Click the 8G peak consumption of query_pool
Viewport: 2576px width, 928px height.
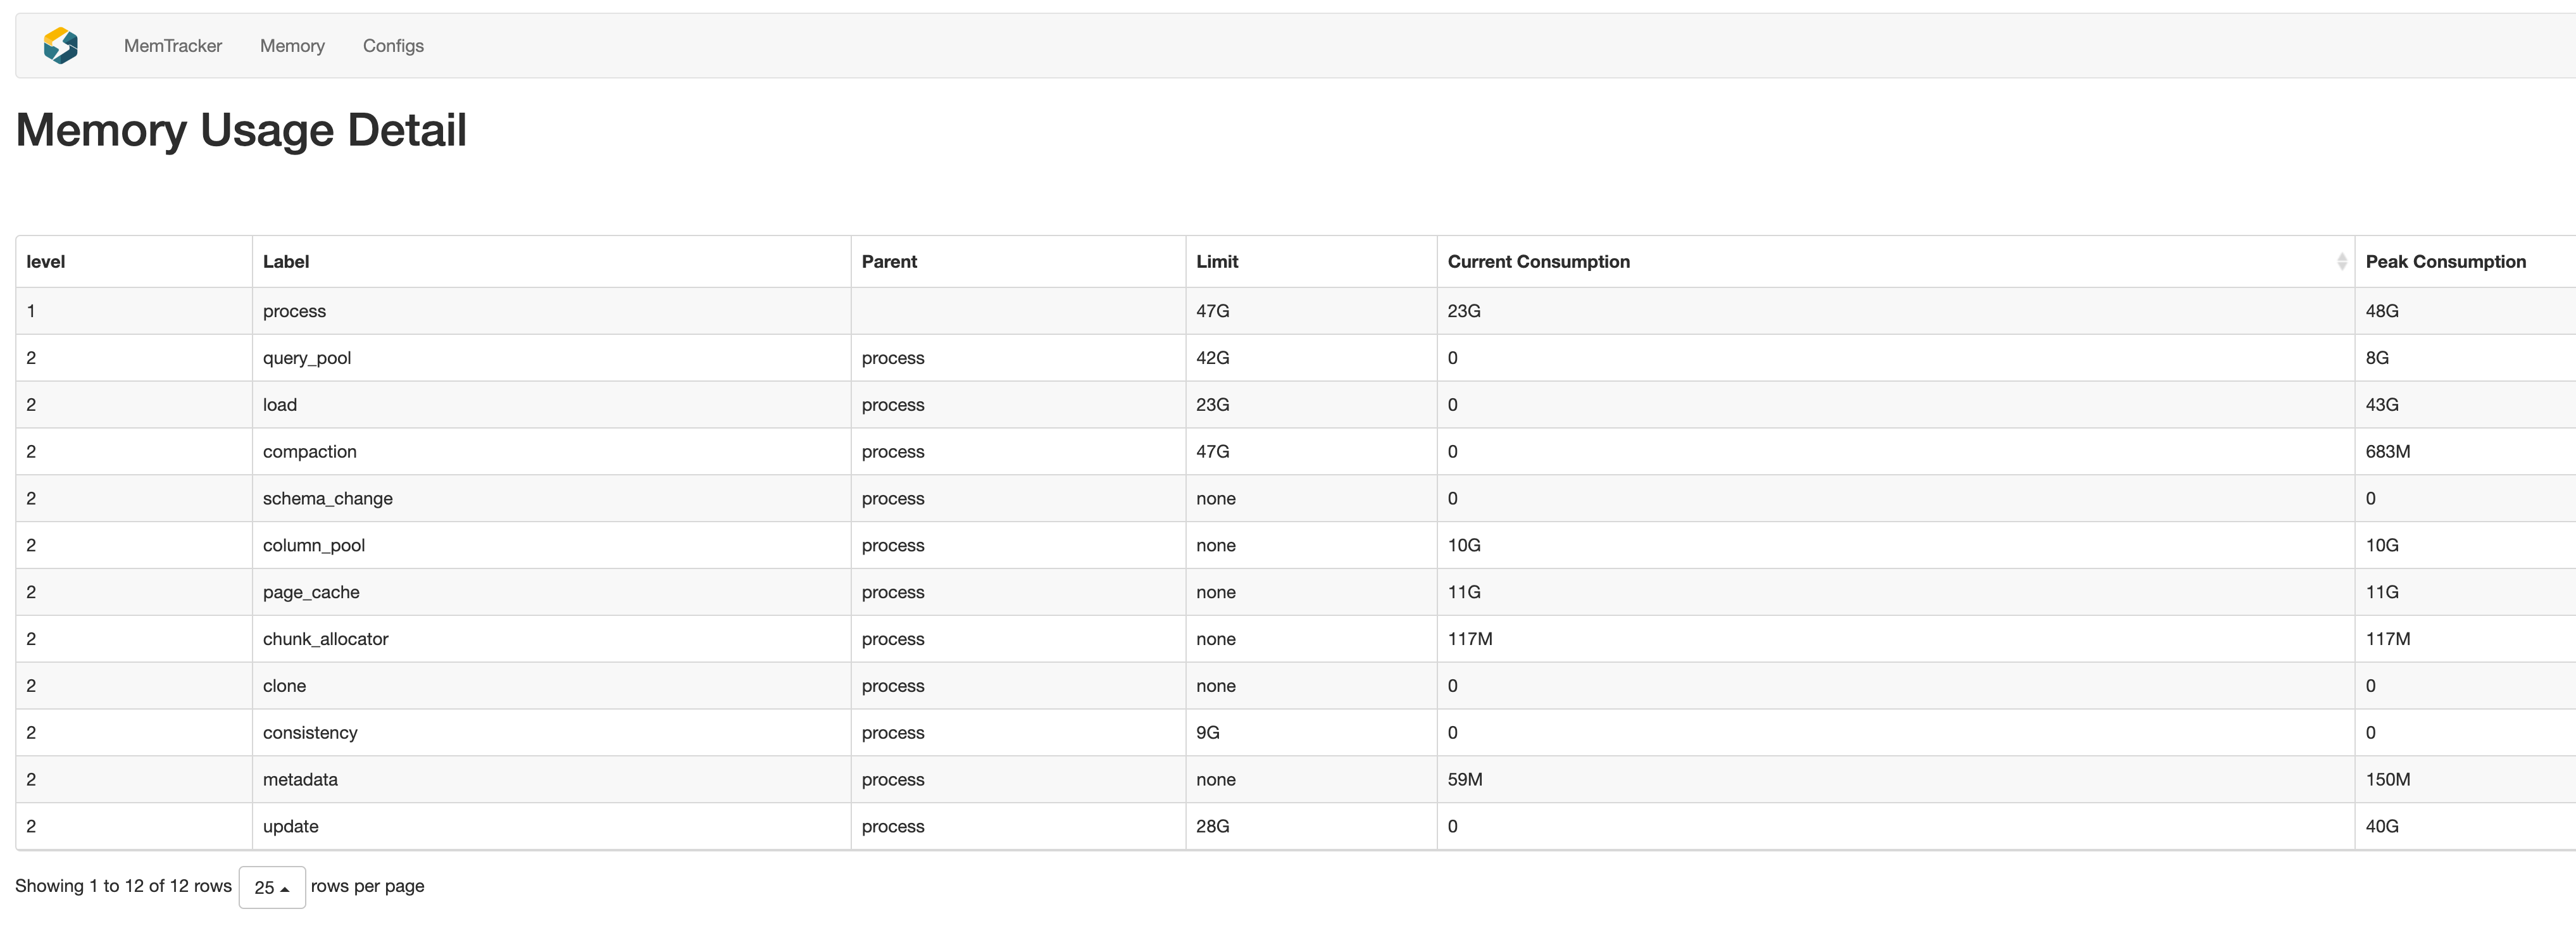pyautogui.click(x=2377, y=358)
